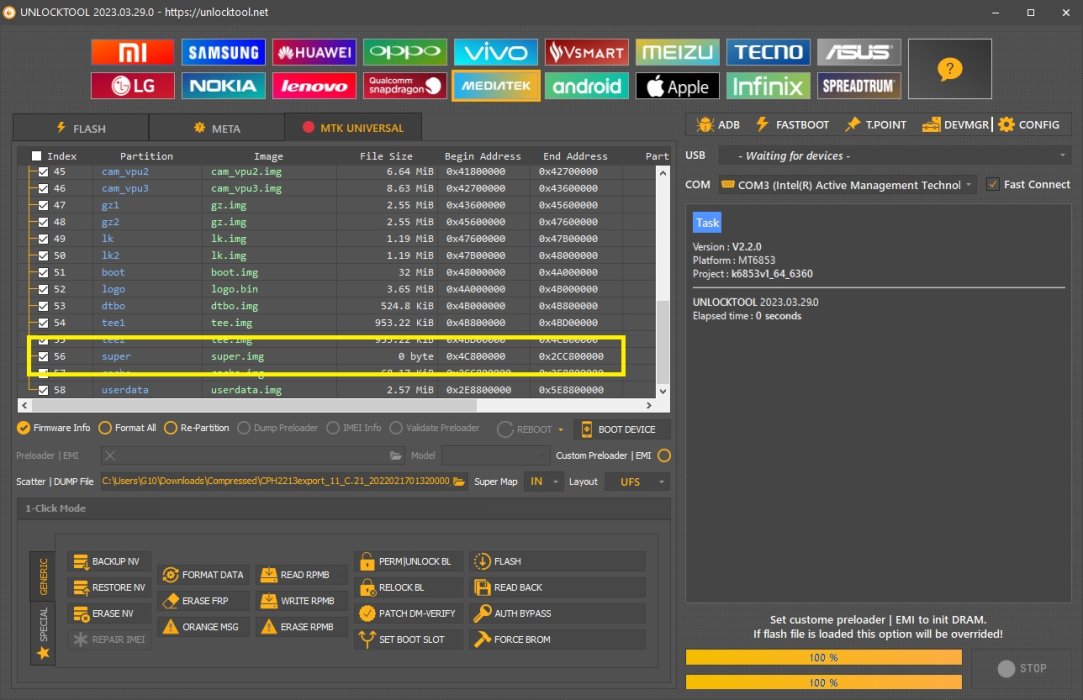Image resolution: width=1083 pixels, height=700 pixels.
Task: Select the Meizu brand logo
Action: [678, 52]
